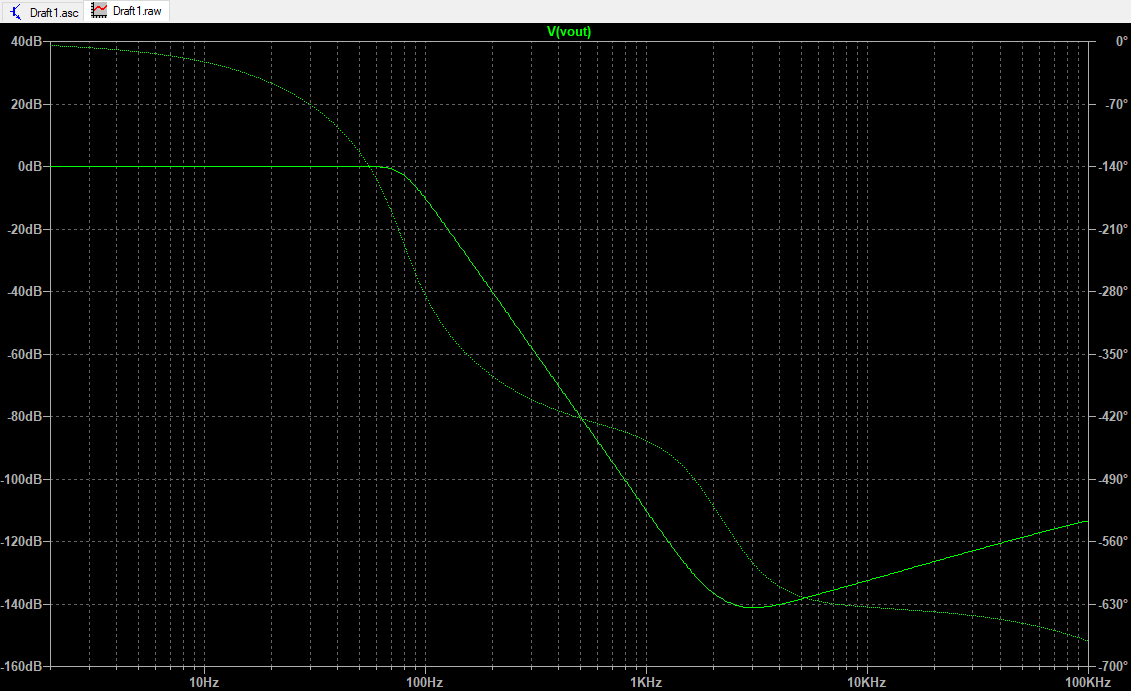The image size is (1131, 691).
Task: Click the V(vout) trace label
Action: click(569, 31)
